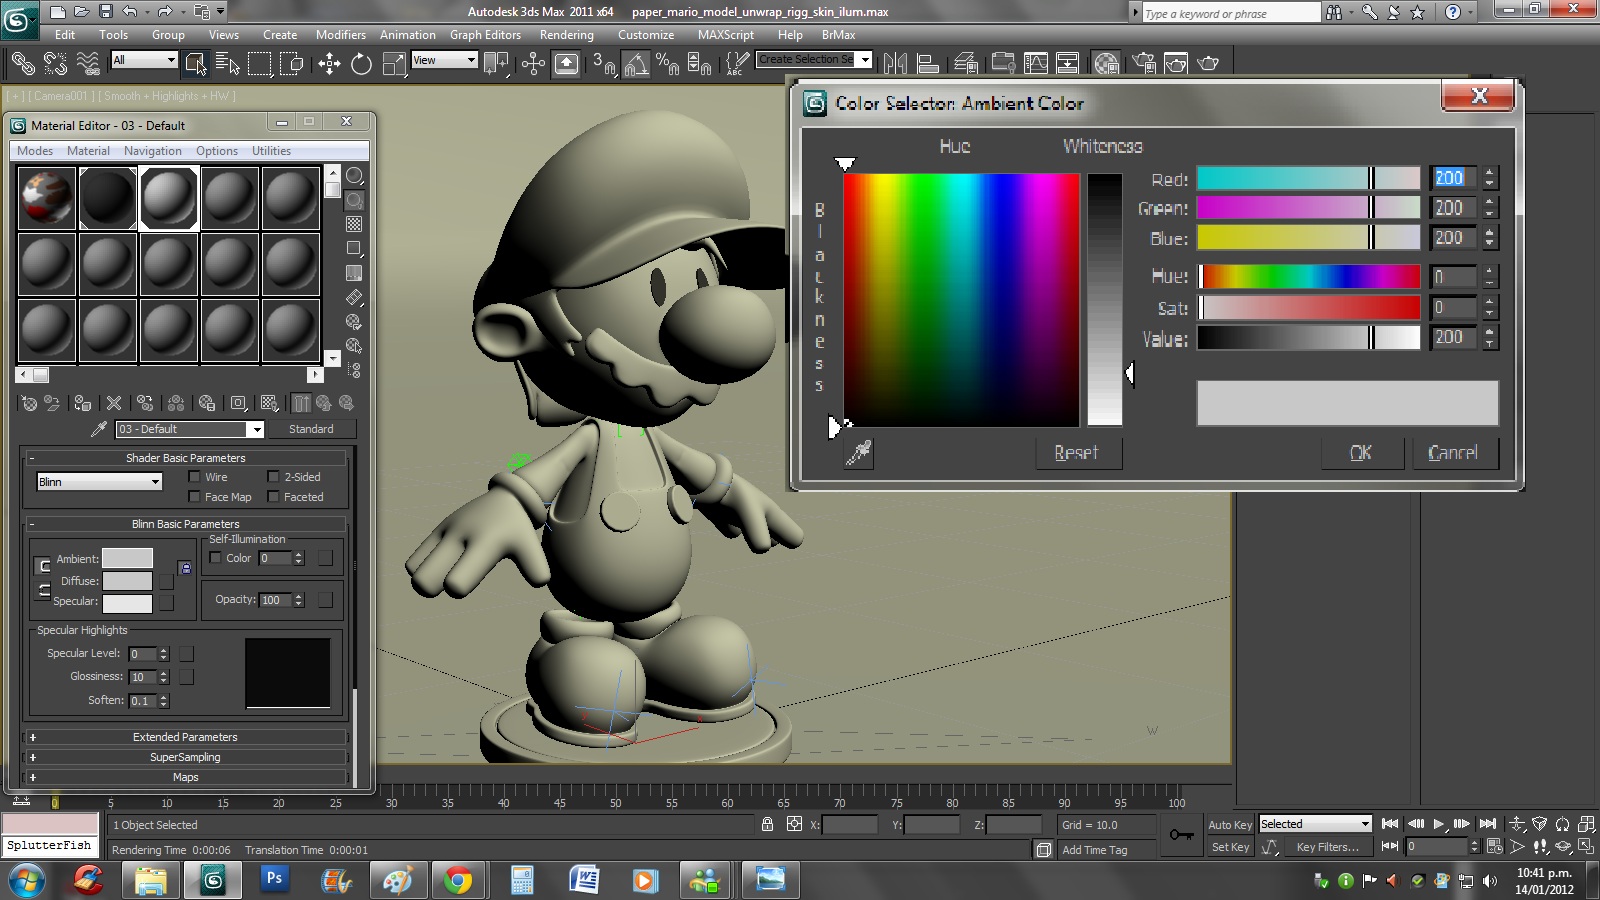Toggle the Background checker icon in Material Editor

[354, 224]
